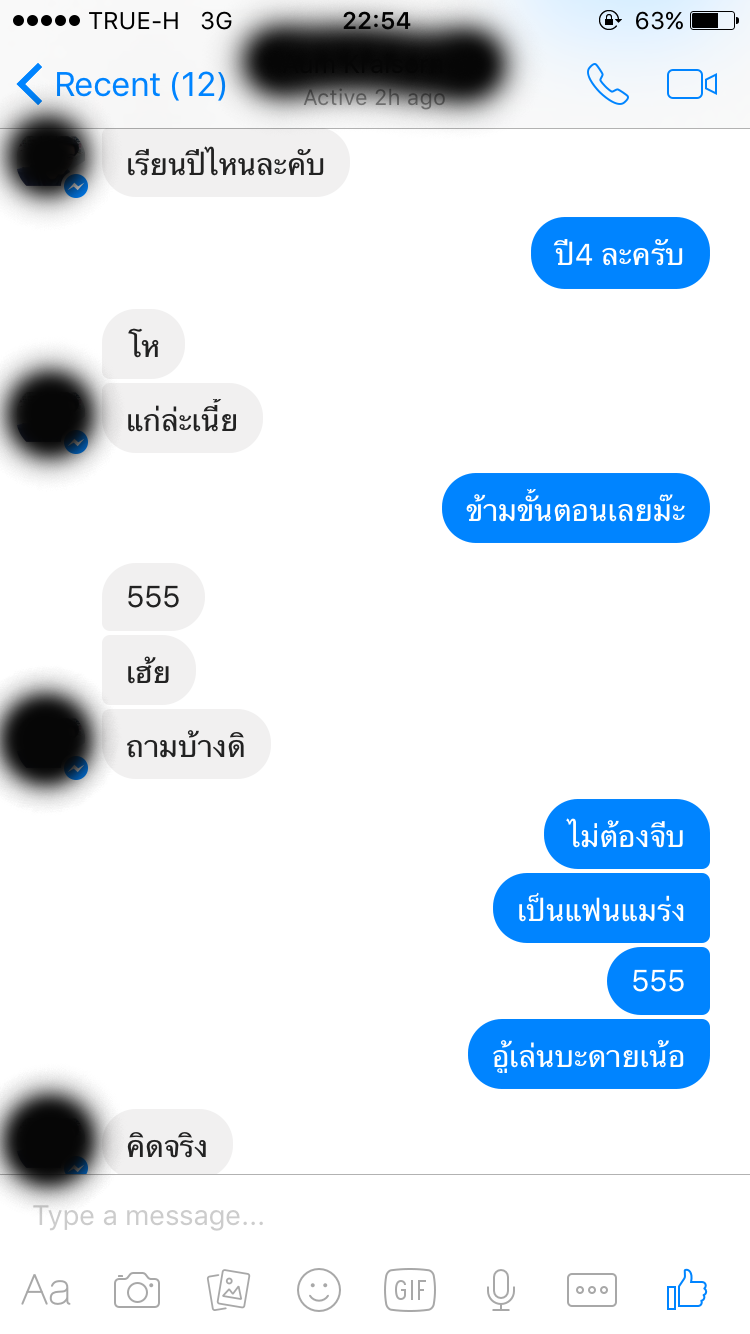
Task: Tap the blue bubble "ปี4 ละครับ"
Action: pos(619,253)
